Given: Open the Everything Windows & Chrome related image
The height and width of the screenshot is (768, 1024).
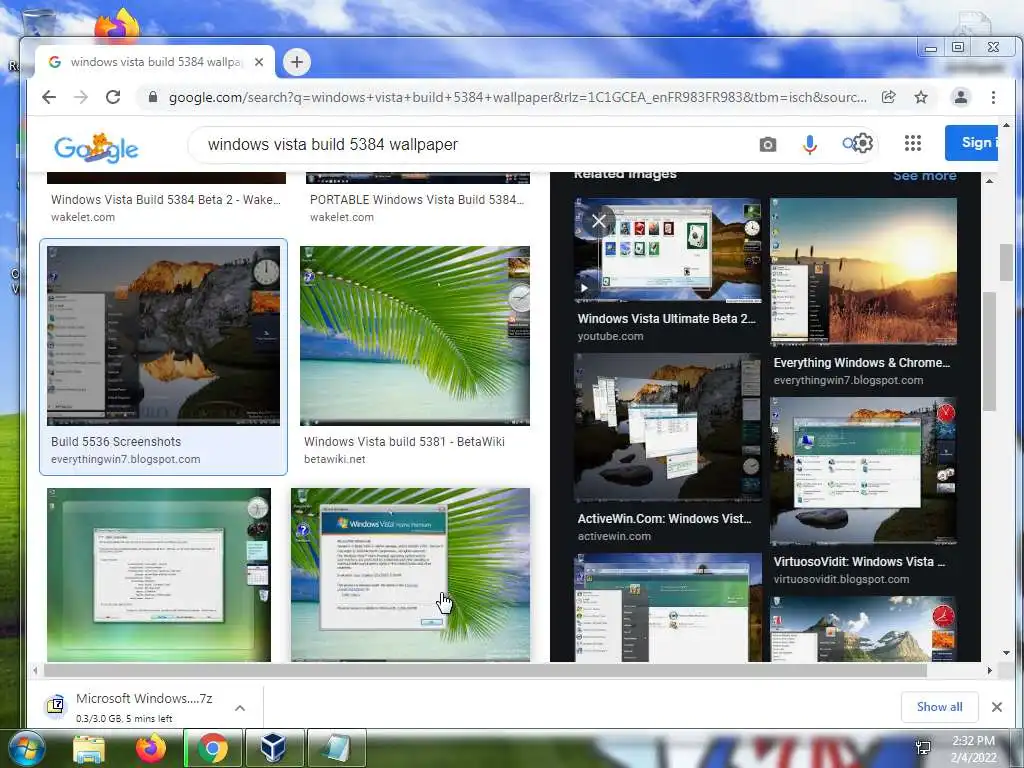Looking at the screenshot, I should pos(863,271).
